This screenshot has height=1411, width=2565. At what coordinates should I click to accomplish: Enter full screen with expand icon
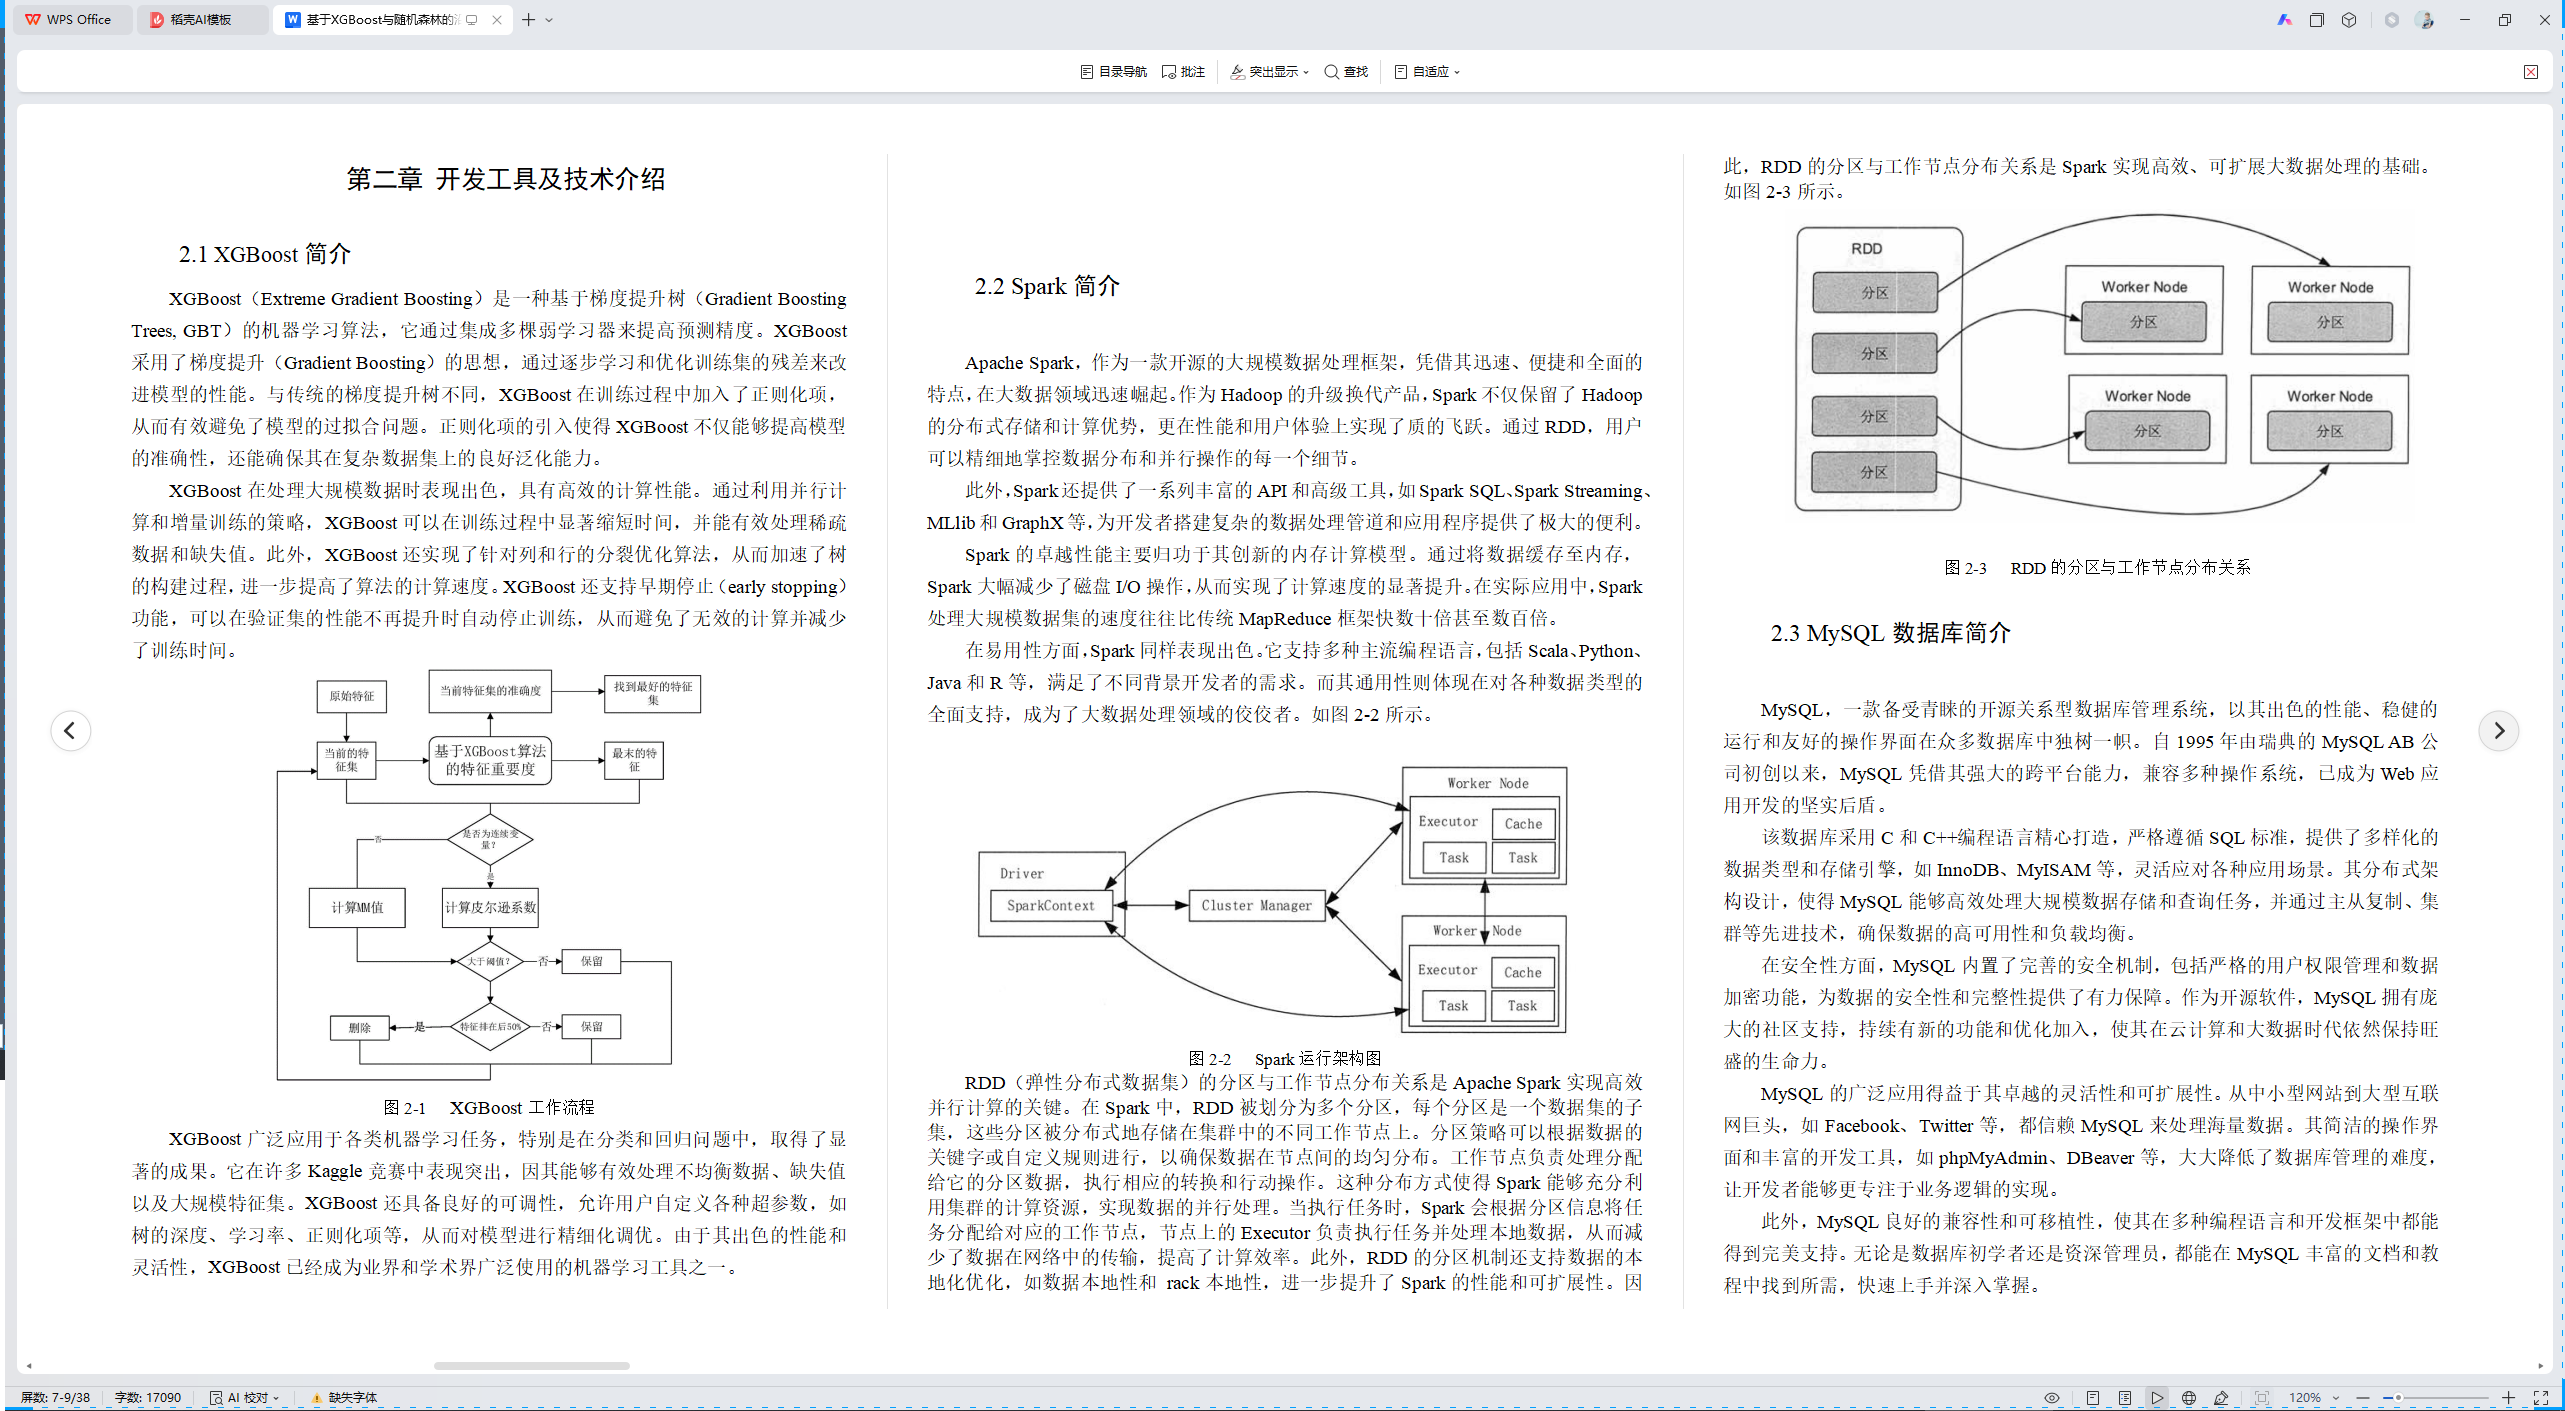click(x=2541, y=1398)
